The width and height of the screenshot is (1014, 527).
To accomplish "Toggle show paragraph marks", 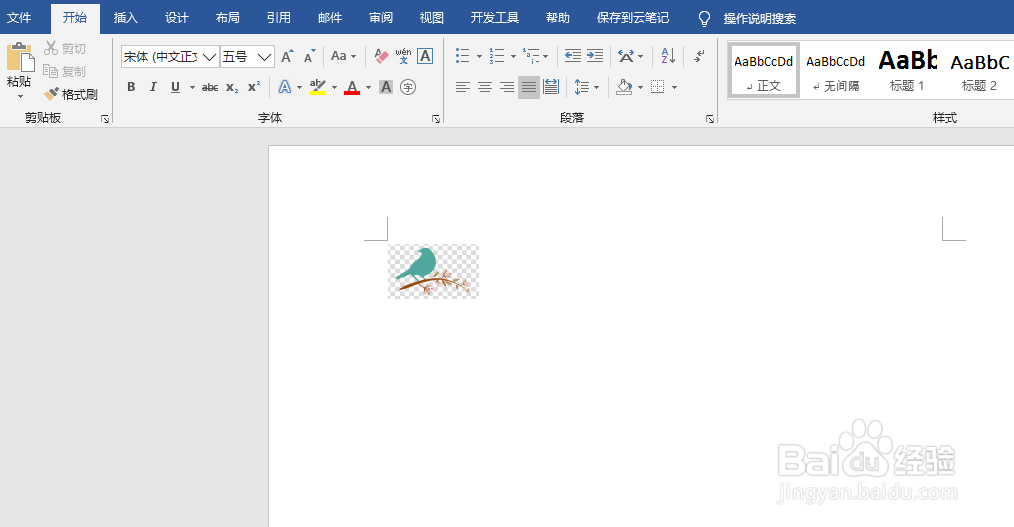I will click(x=699, y=56).
